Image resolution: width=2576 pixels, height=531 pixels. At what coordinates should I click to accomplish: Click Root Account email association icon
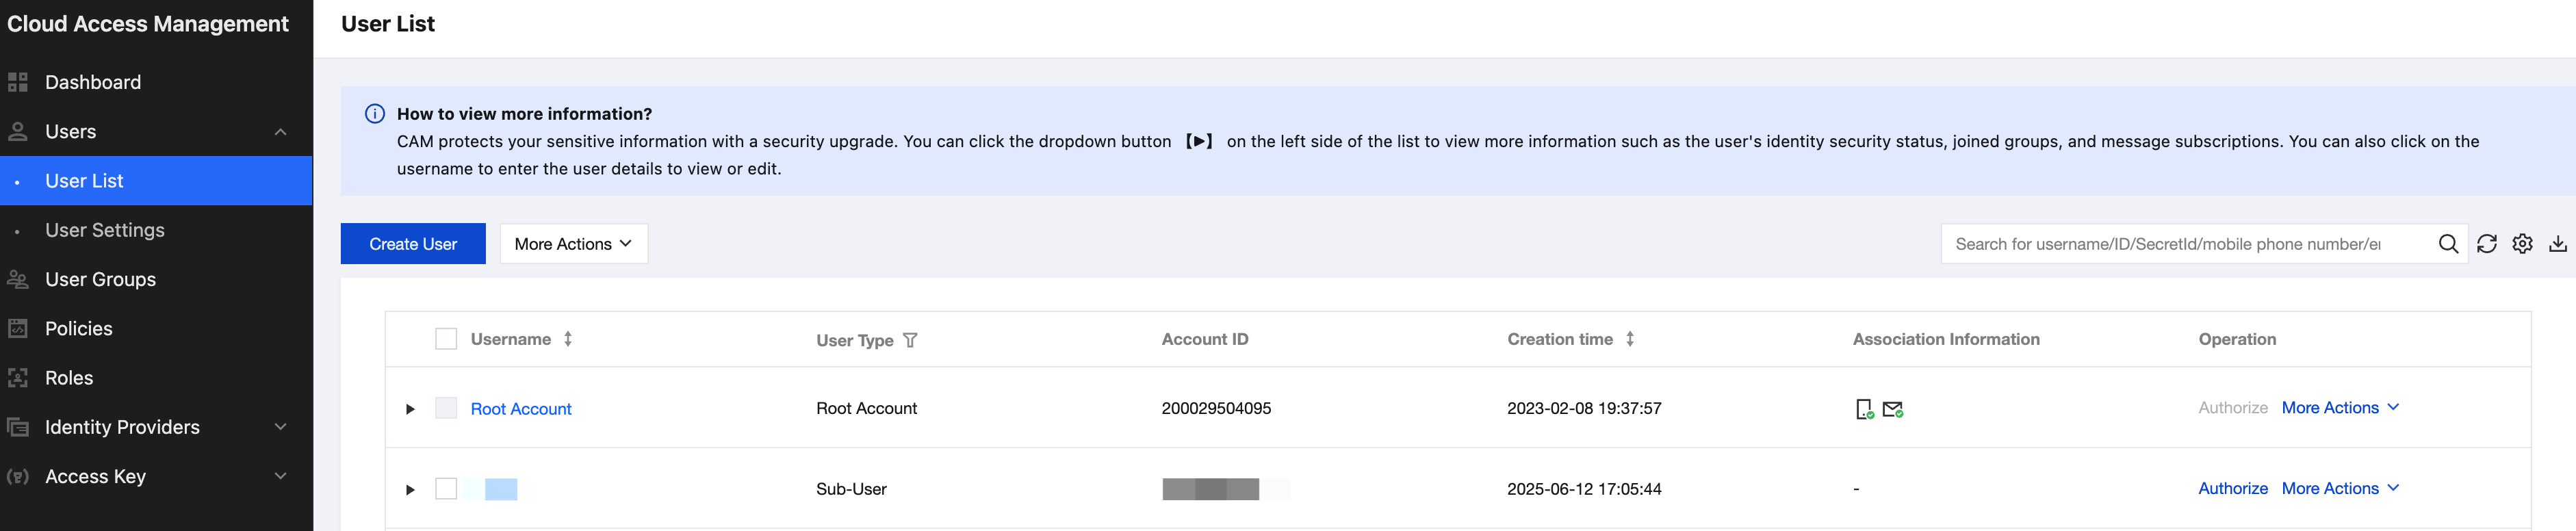click(1892, 409)
